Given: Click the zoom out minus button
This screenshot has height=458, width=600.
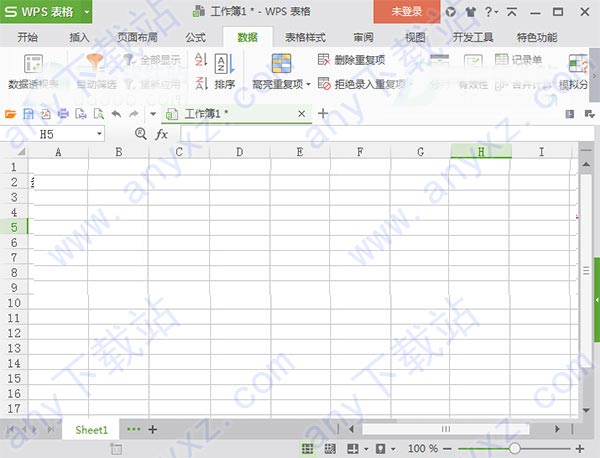Looking at the screenshot, I should click(x=447, y=448).
